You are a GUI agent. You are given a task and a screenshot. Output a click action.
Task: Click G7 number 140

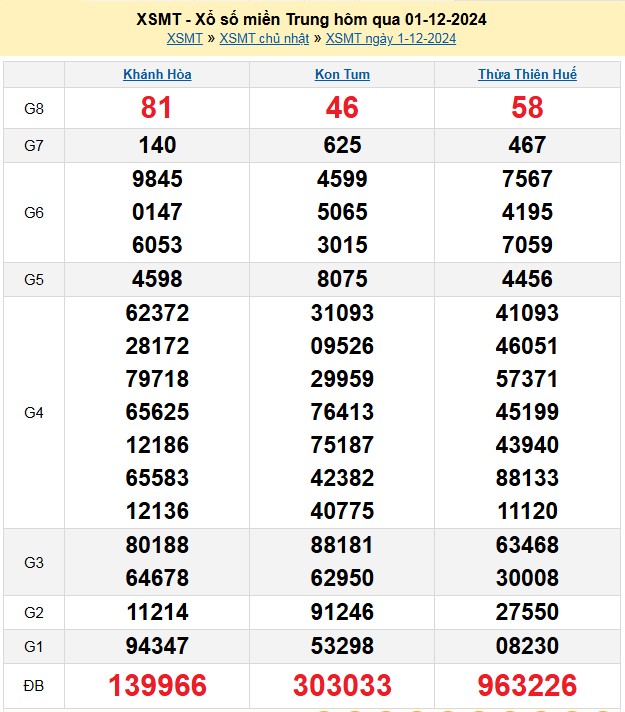pyautogui.click(x=157, y=145)
